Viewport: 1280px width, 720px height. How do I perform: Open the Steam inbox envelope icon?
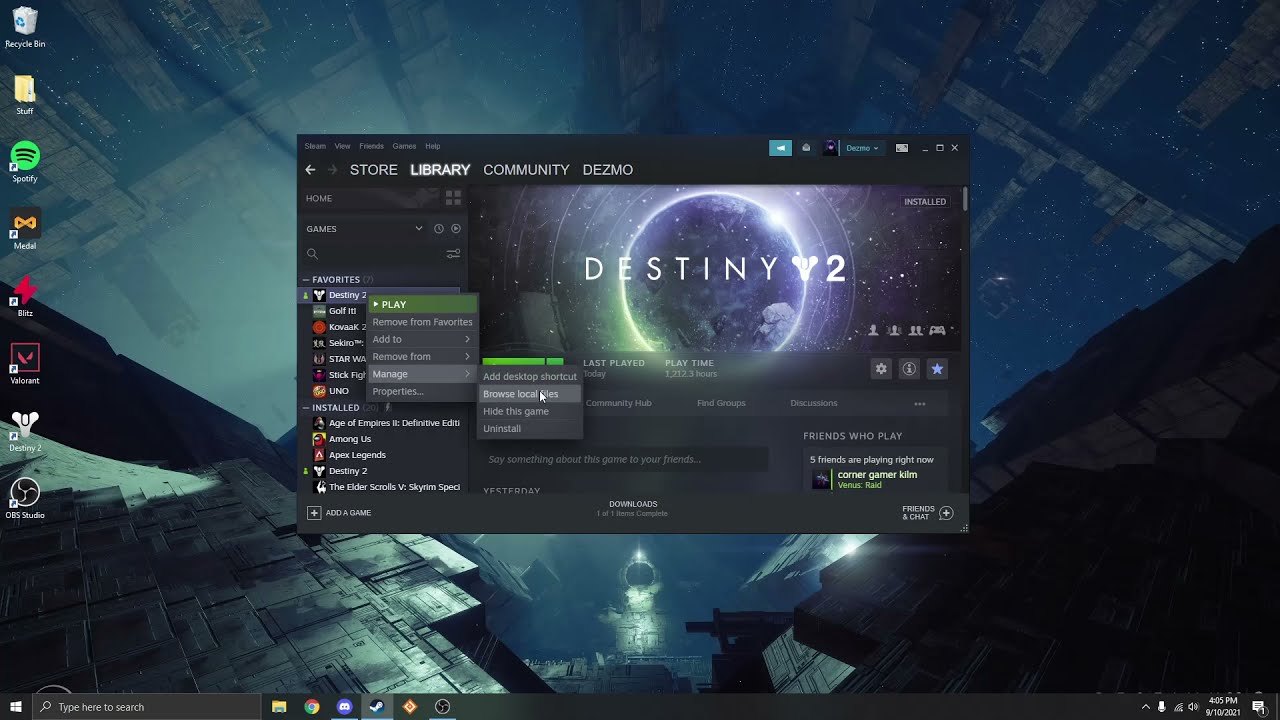806,148
